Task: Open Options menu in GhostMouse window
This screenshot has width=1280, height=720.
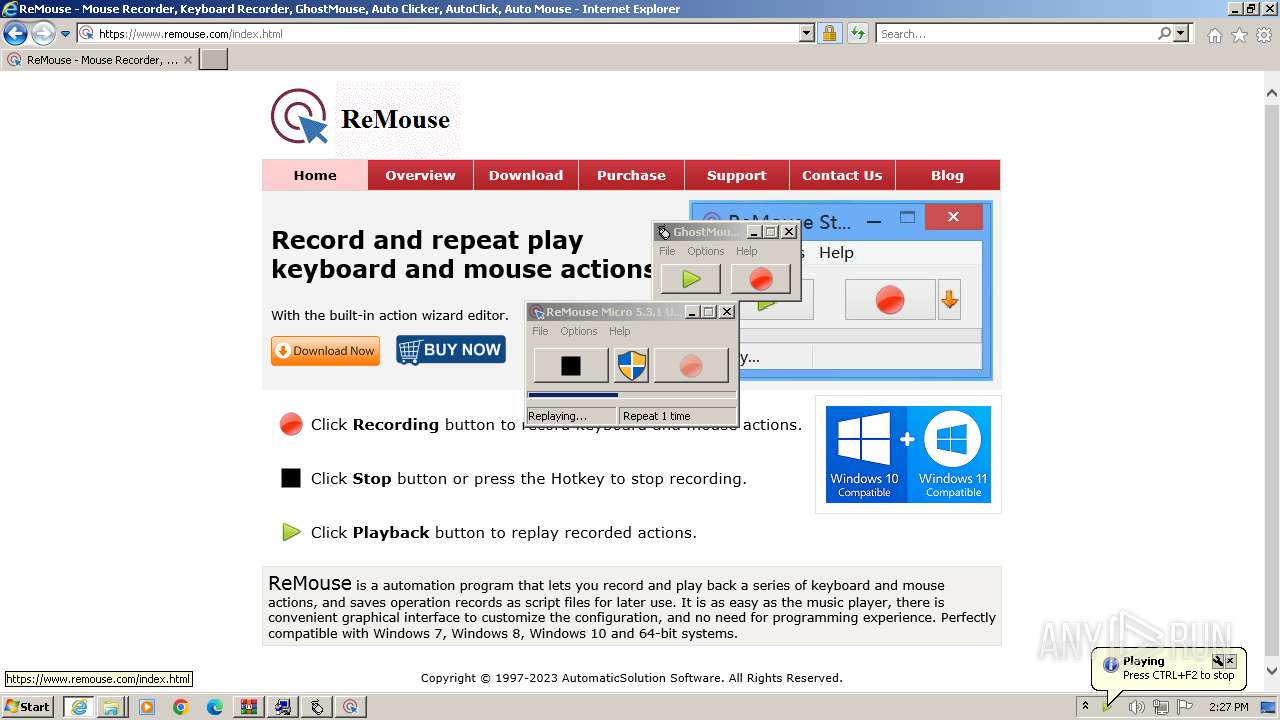Action: pyautogui.click(x=705, y=251)
